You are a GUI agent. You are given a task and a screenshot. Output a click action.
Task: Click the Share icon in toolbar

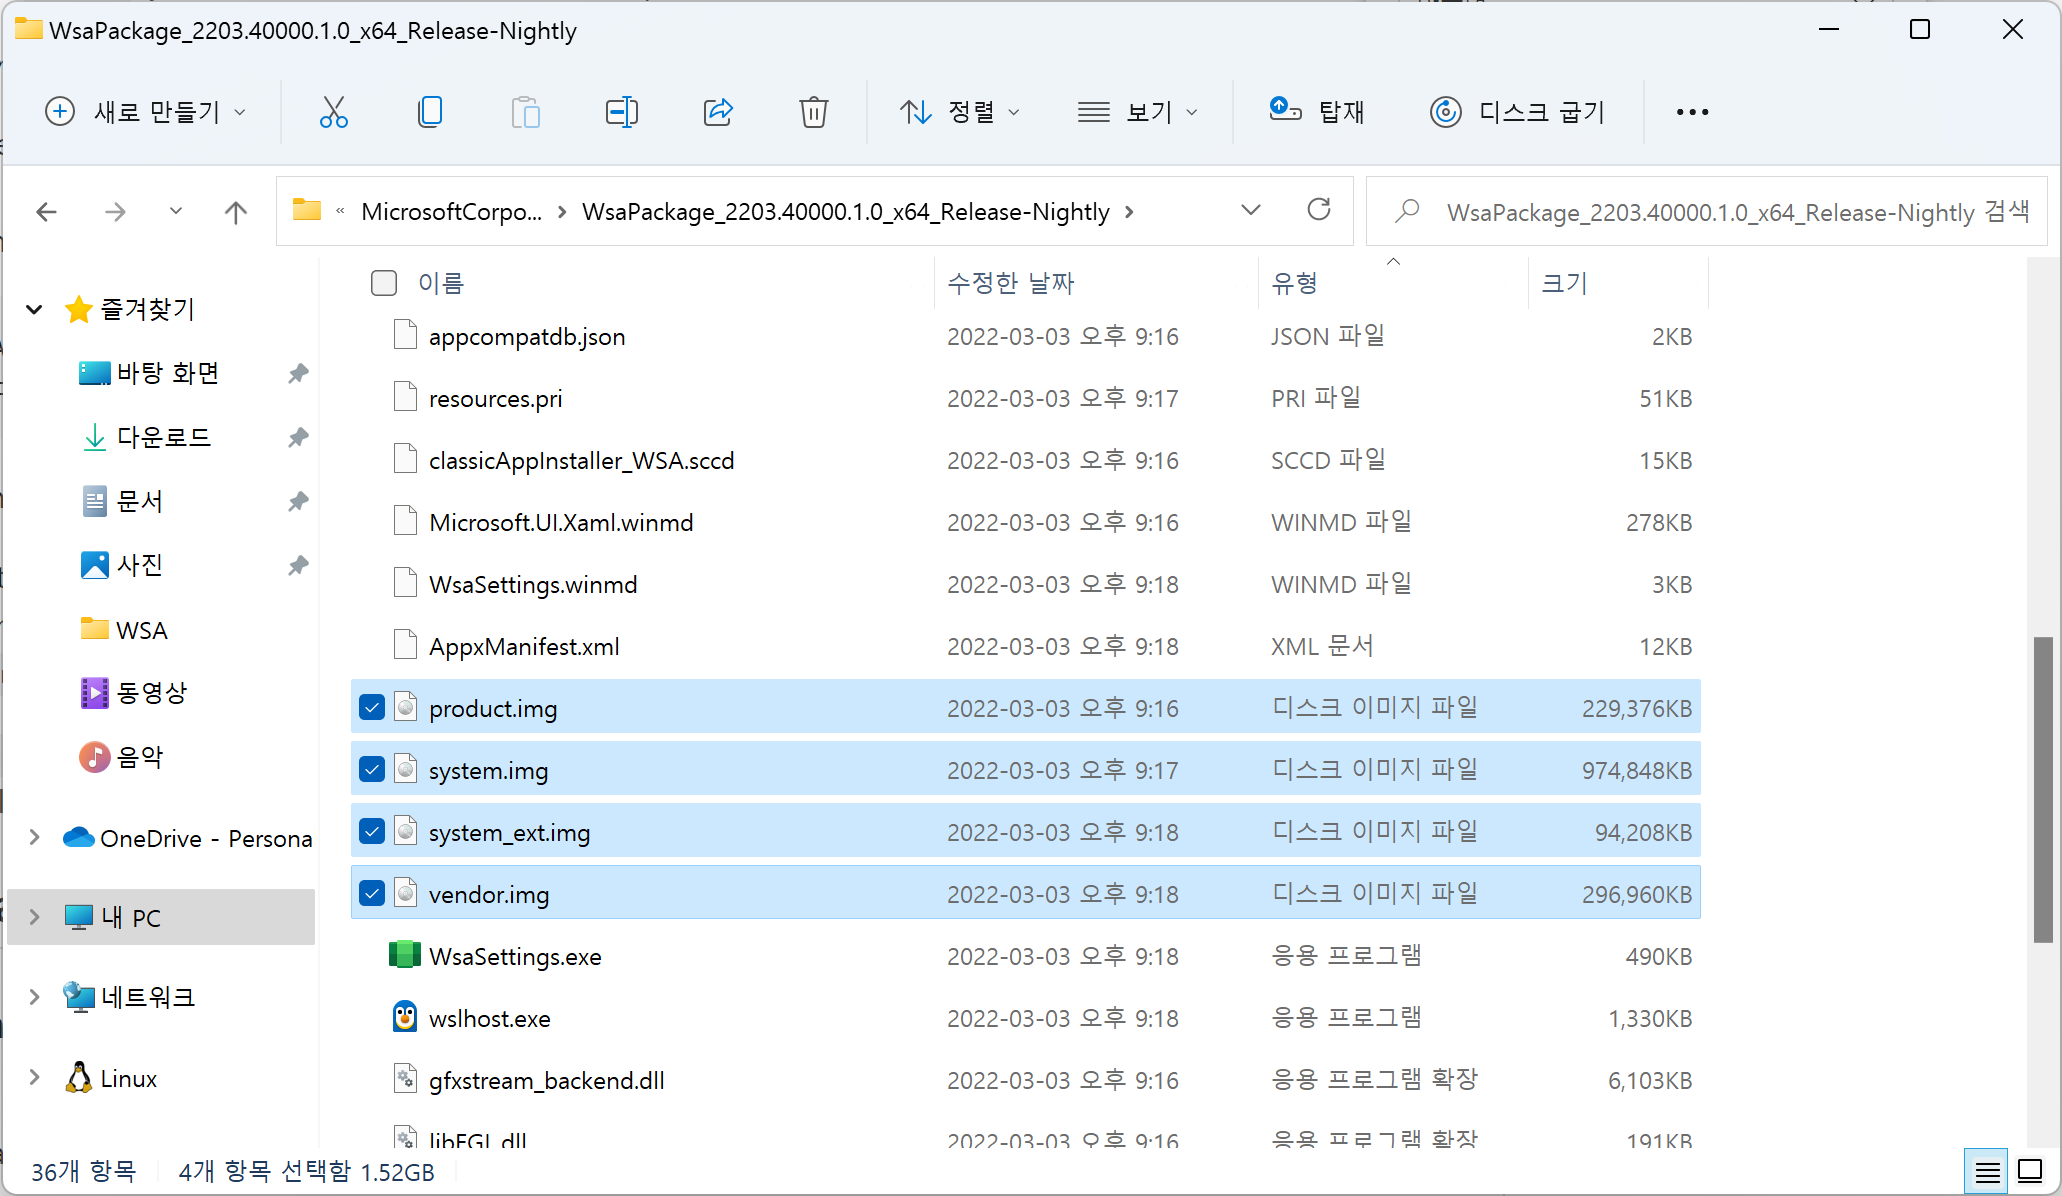pos(718,112)
